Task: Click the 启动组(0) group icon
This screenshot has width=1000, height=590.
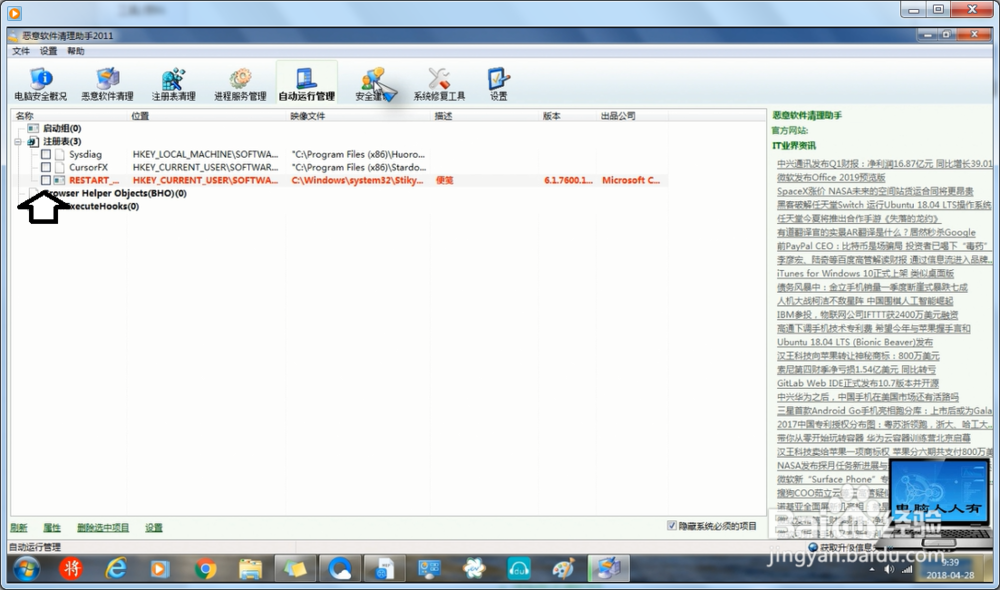Action: [33, 128]
